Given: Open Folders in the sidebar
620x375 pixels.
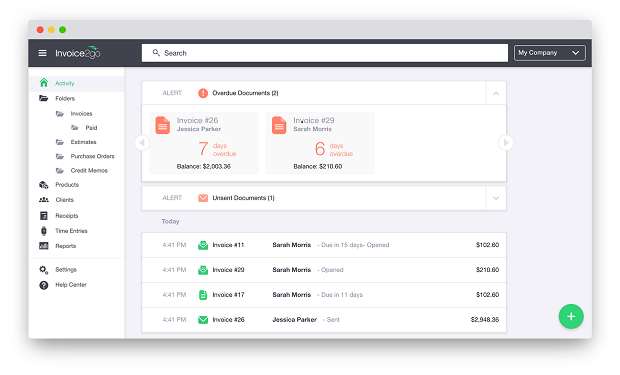Looking at the screenshot, I should coord(65,98).
